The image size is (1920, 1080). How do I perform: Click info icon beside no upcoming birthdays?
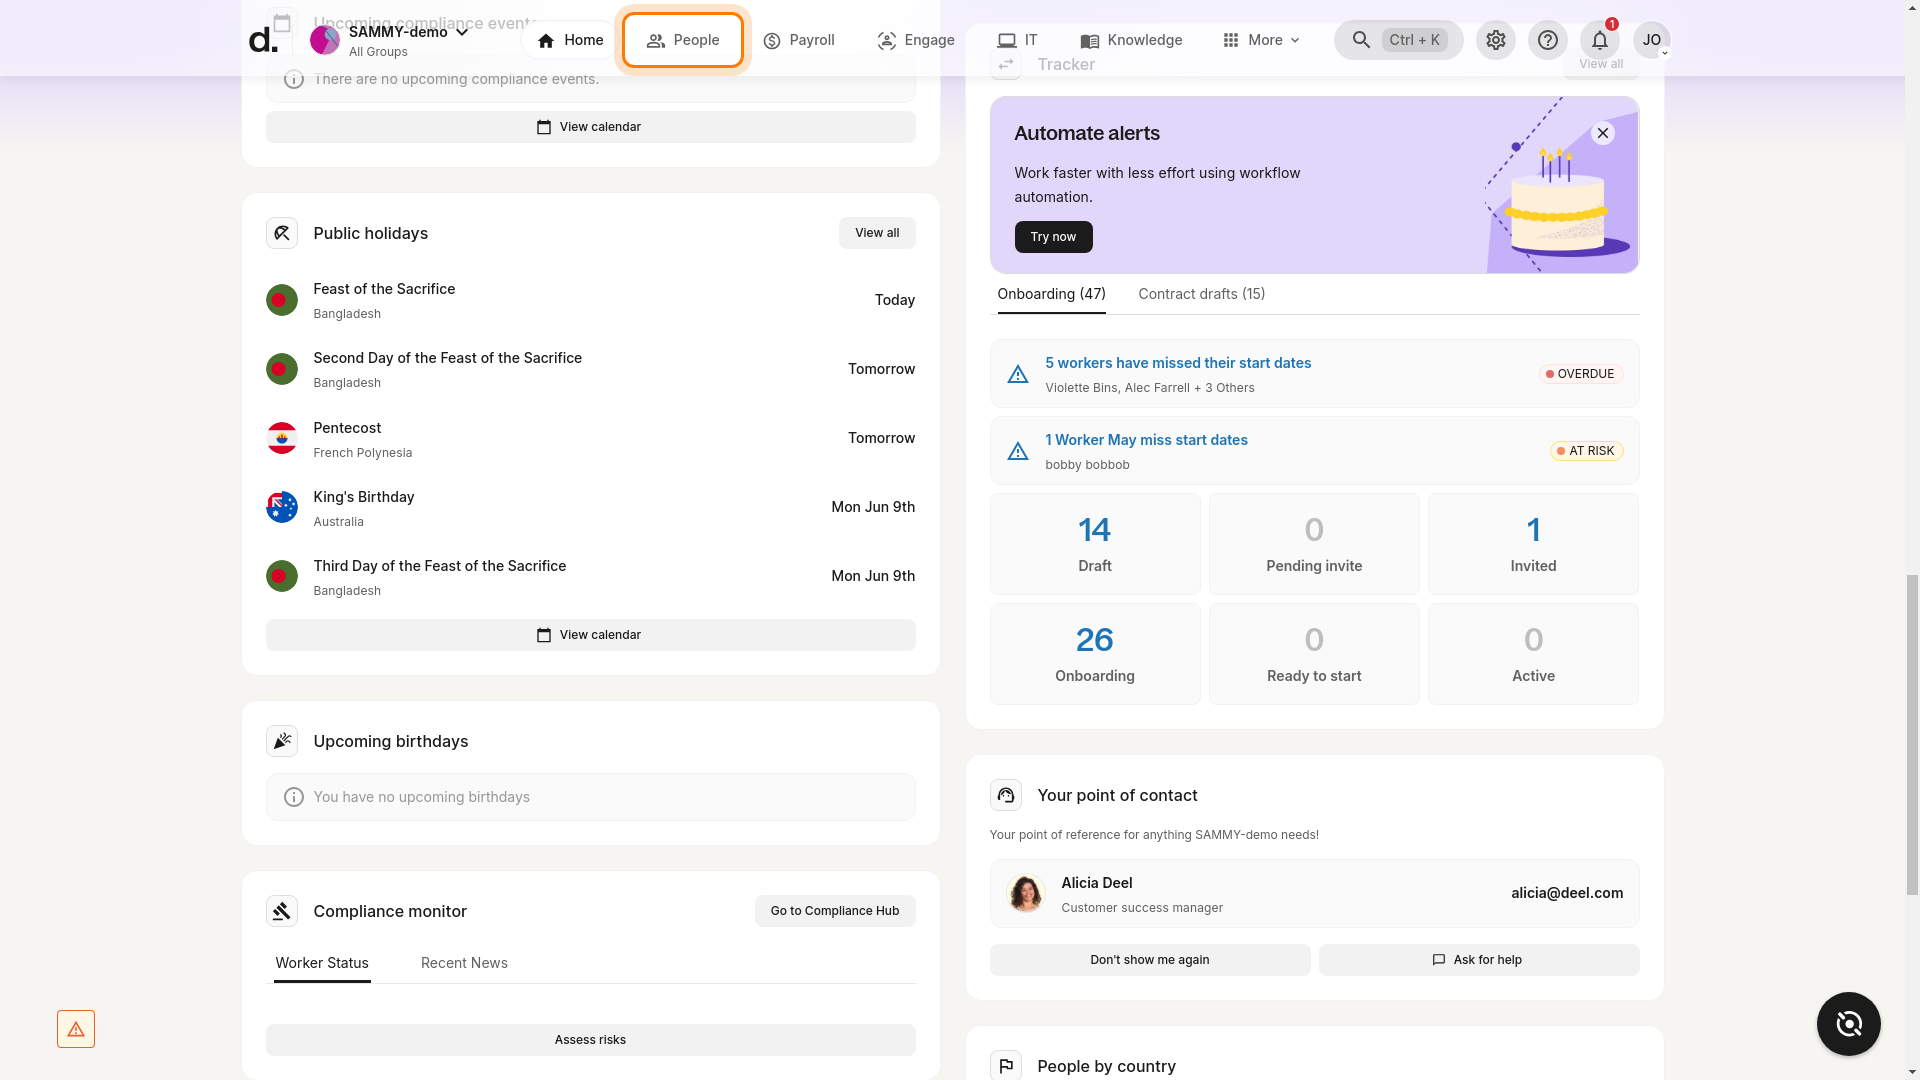click(x=293, y=797)
